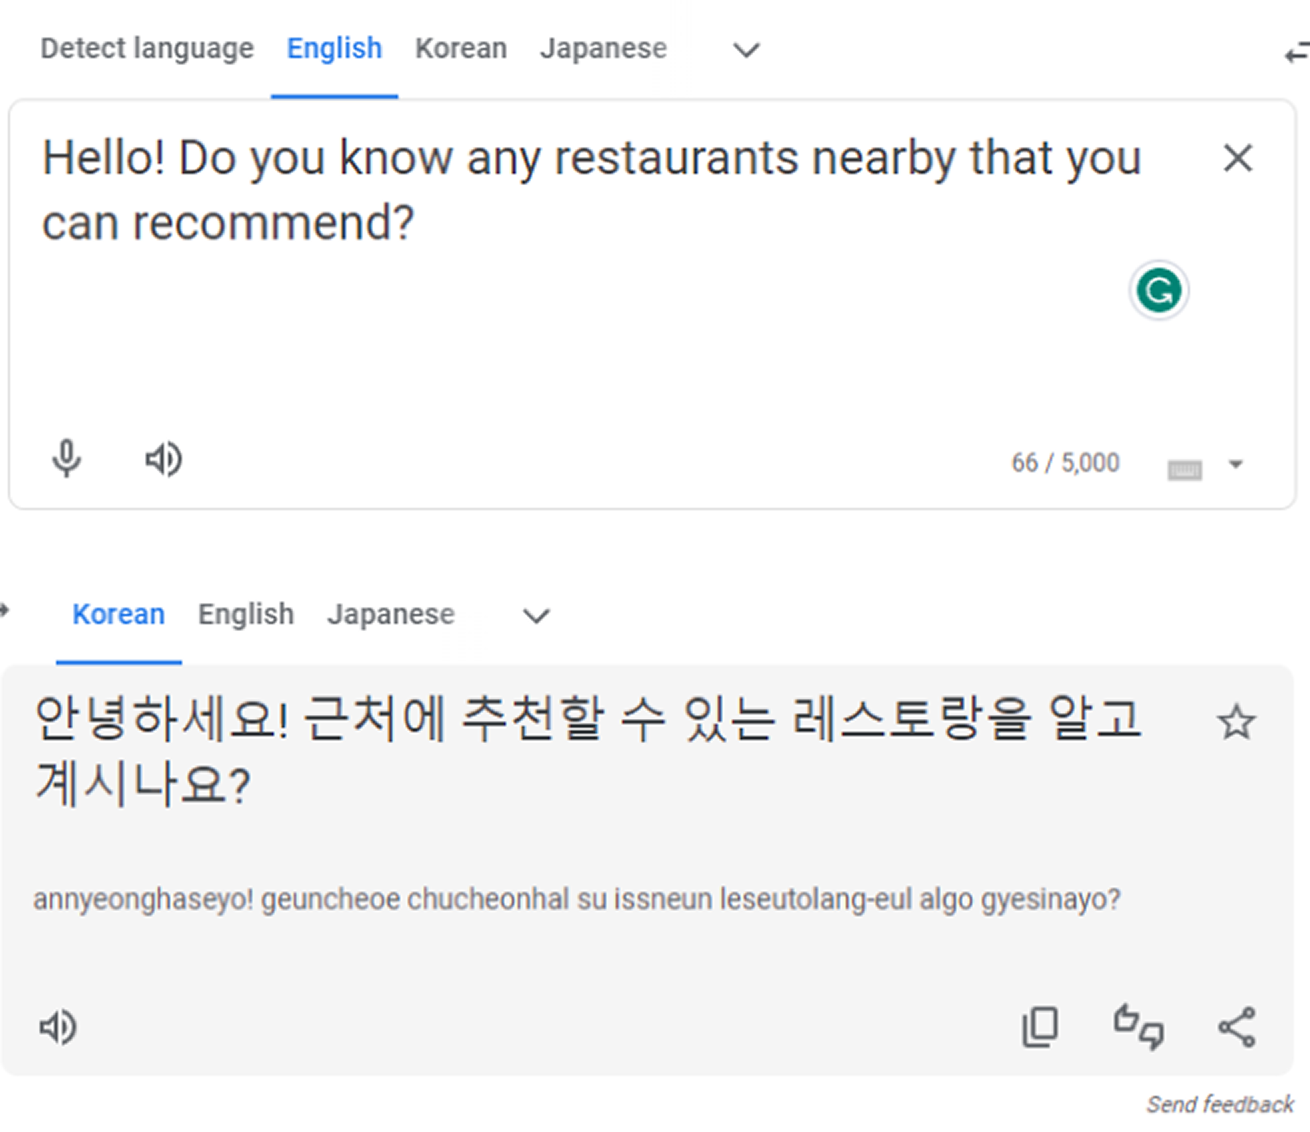Set target language to Japanese
Image resolution: width=1310 pixels, height=1132 pixels.
(x=391, y=614)
